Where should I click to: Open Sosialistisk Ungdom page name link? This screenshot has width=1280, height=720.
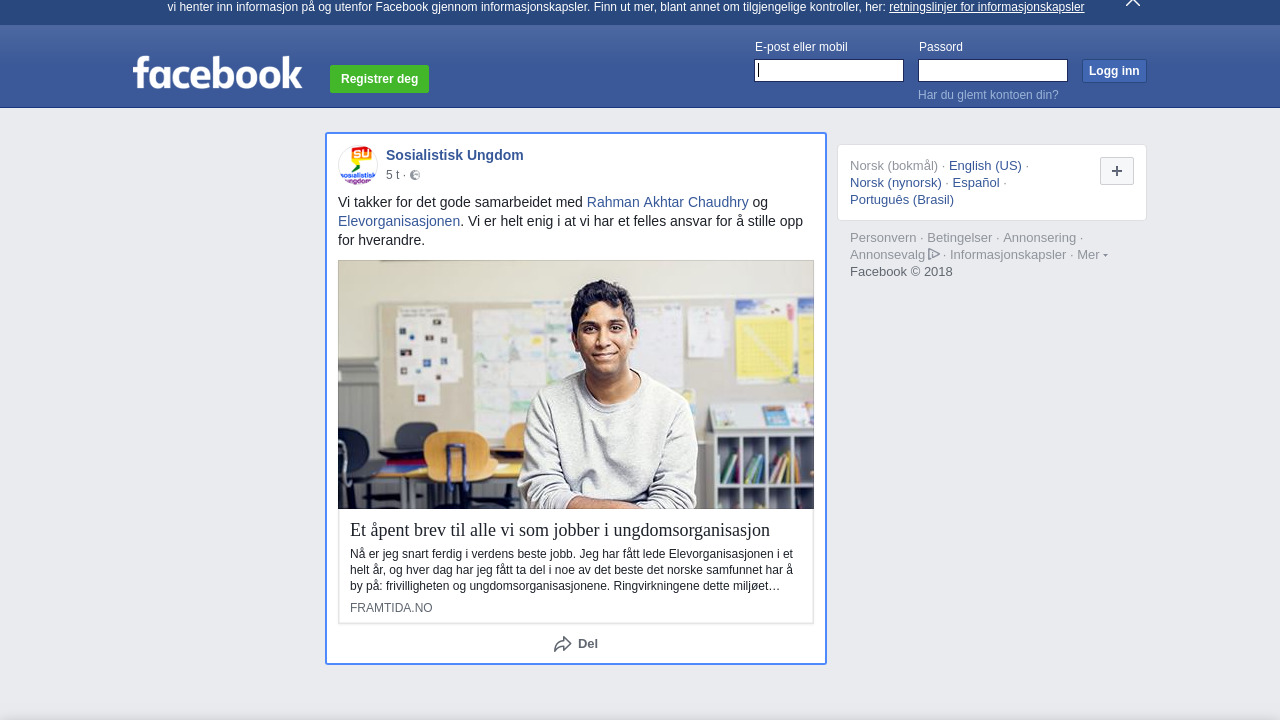455,155
